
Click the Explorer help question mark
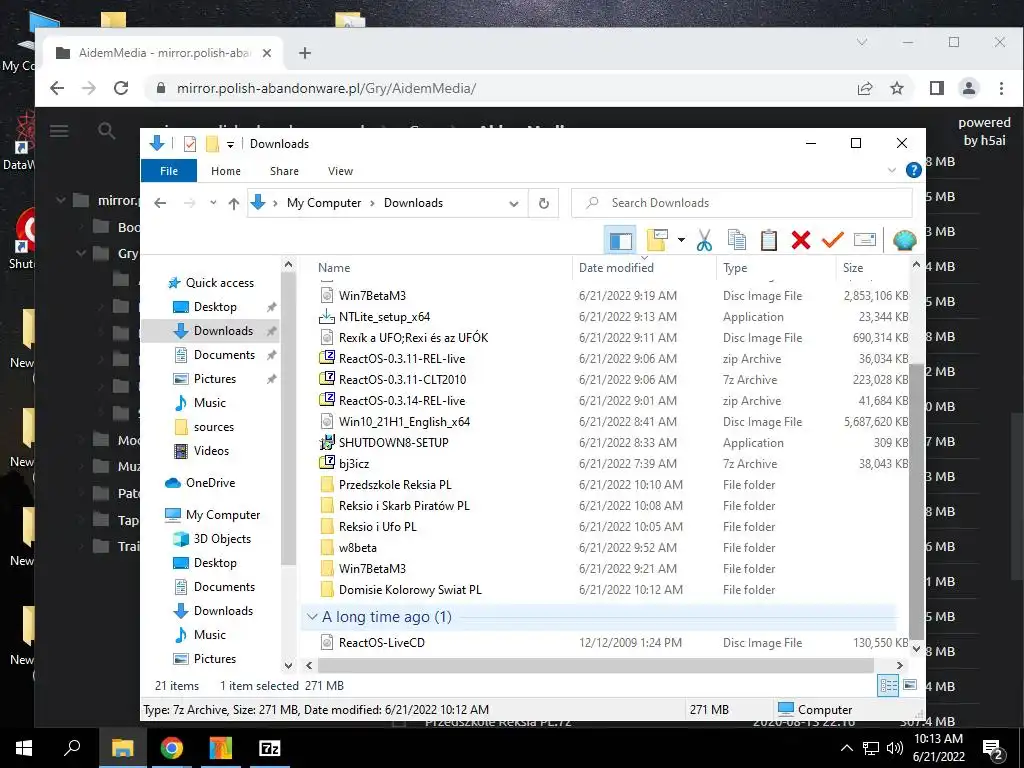tap(914, 170)
